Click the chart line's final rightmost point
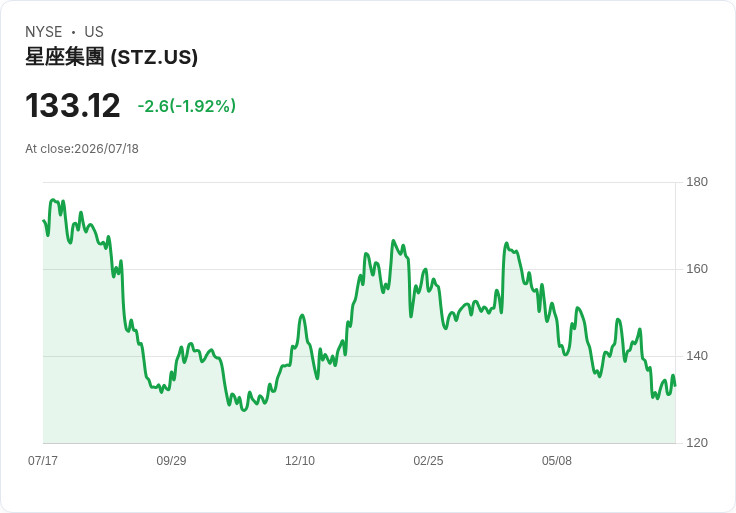This screenshot has height=513, width=736. coord(675,385)
